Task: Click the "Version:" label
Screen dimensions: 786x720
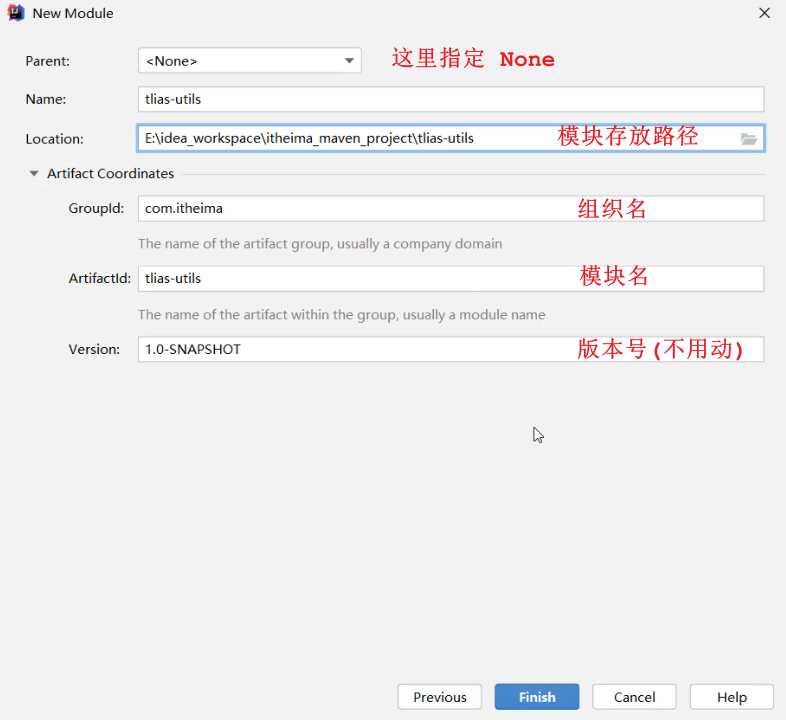Action: pyautogui.click(x=94, y=349)
